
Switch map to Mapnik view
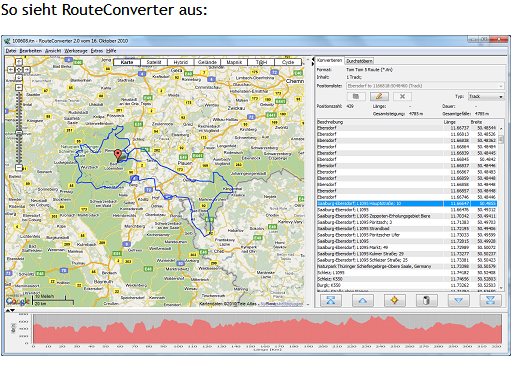point(234,62)
